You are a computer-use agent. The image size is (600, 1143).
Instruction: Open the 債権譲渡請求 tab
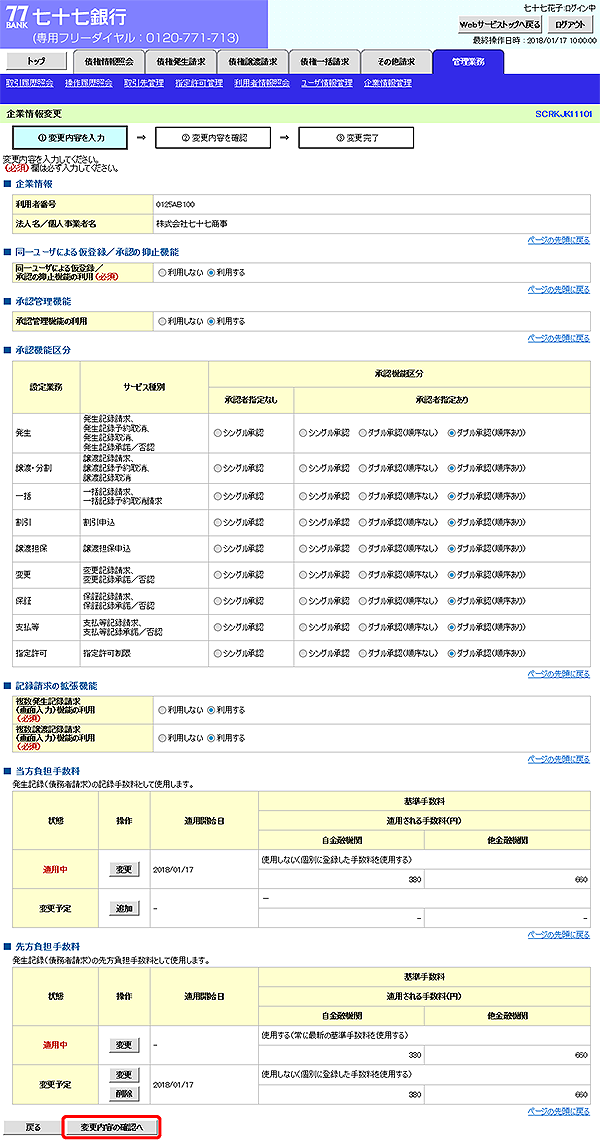[252, 62]
